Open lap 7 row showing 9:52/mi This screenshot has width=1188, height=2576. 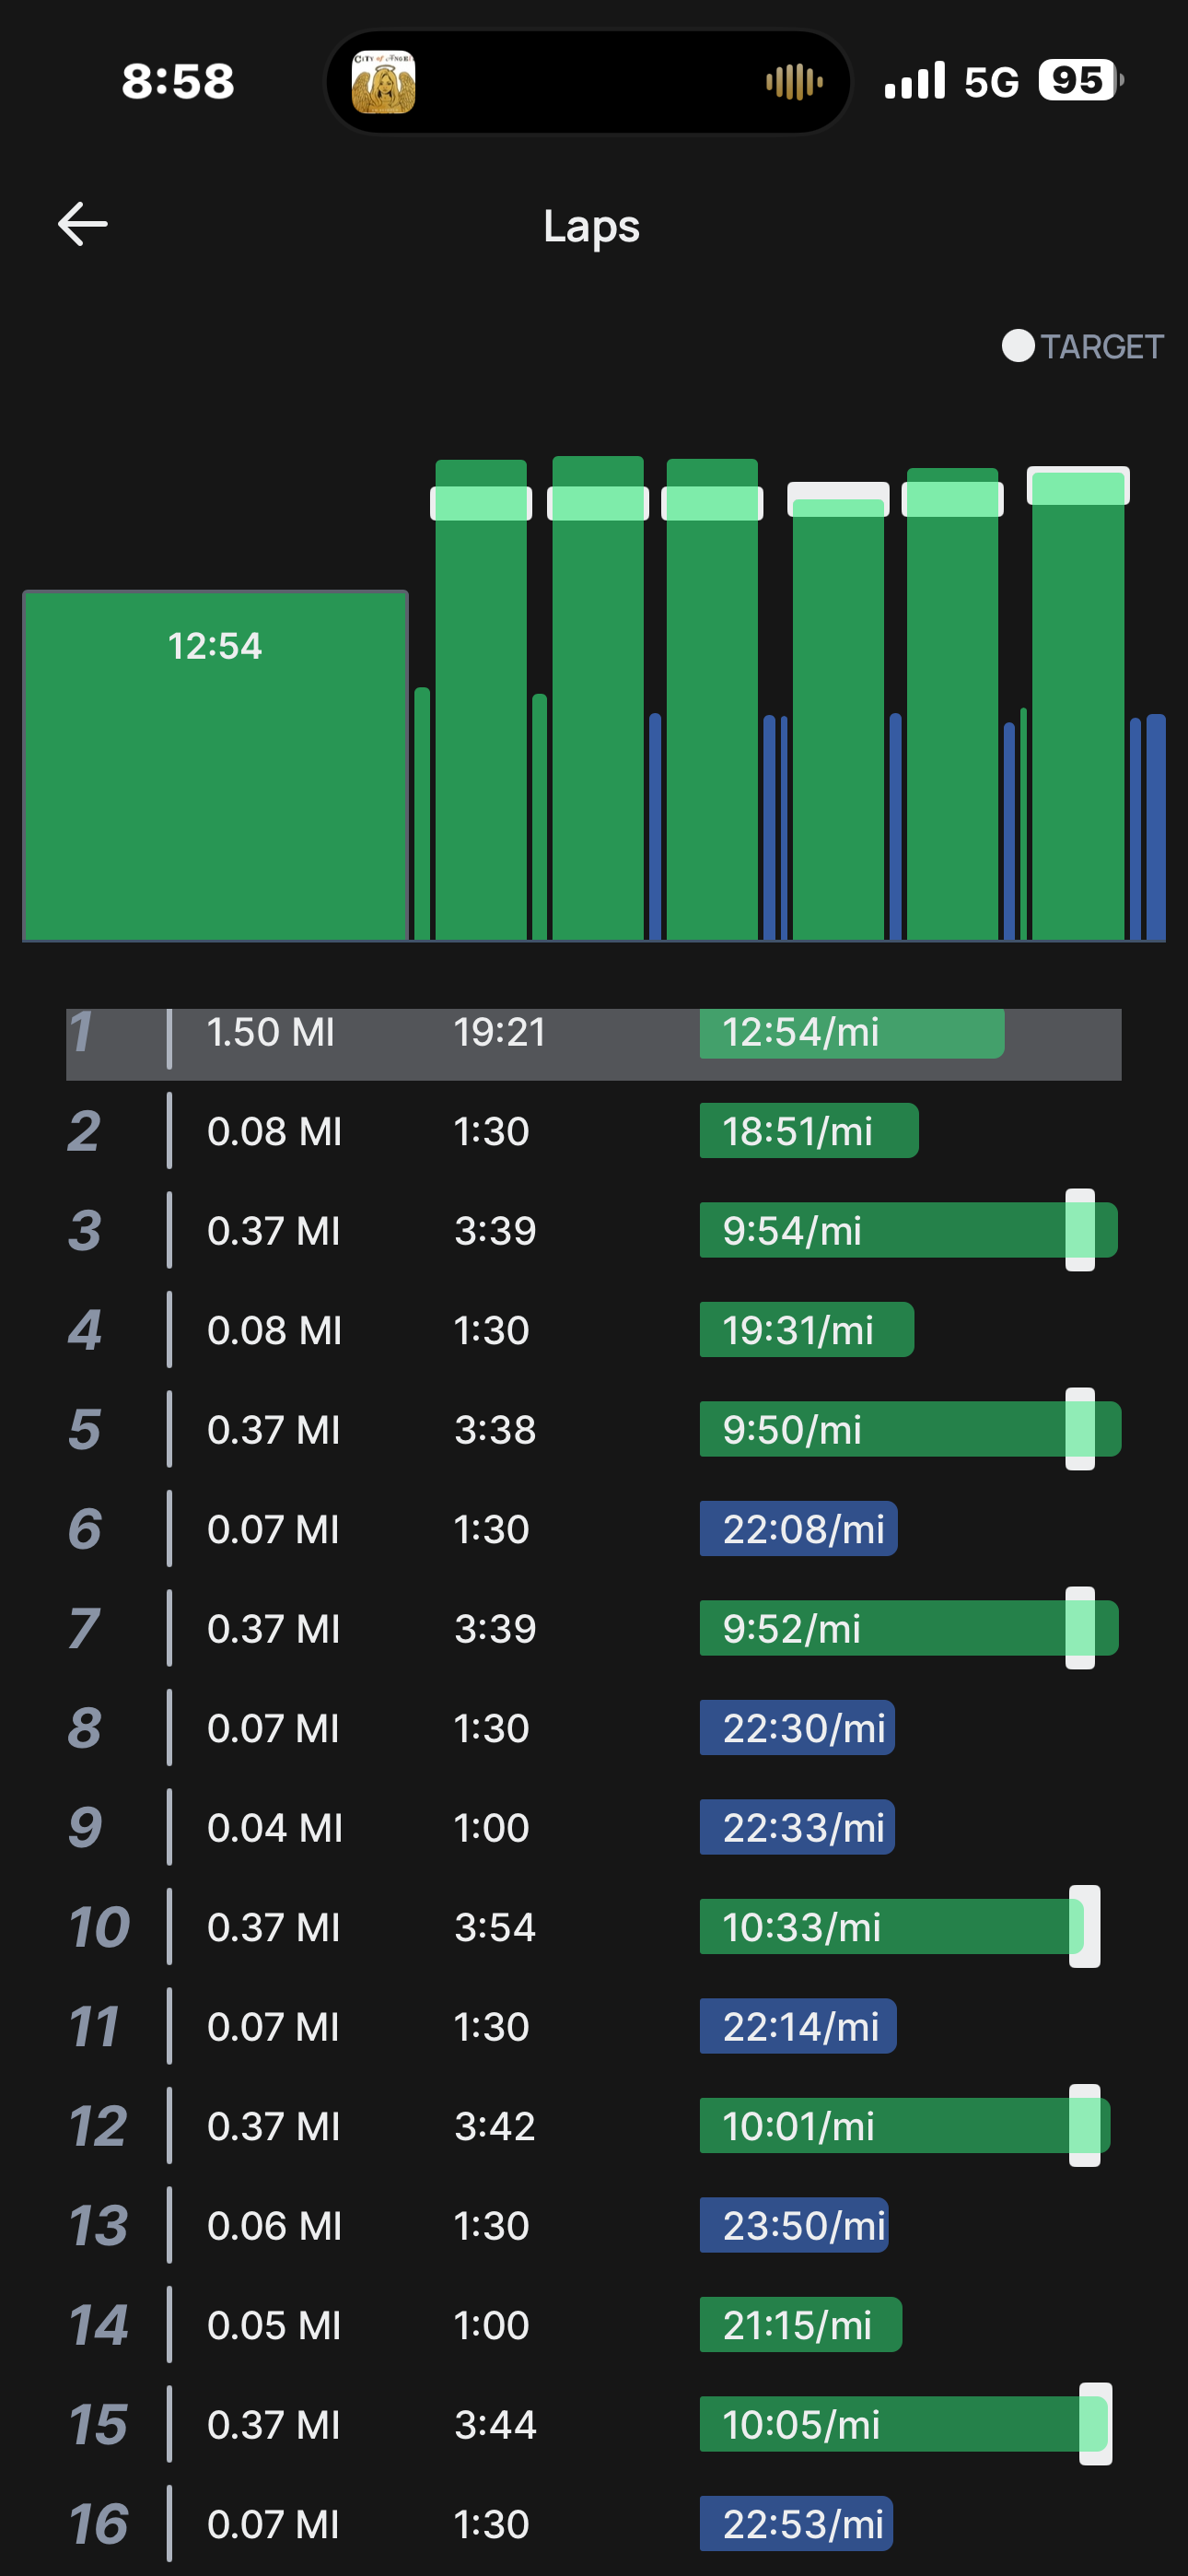tap(592, 1628)
